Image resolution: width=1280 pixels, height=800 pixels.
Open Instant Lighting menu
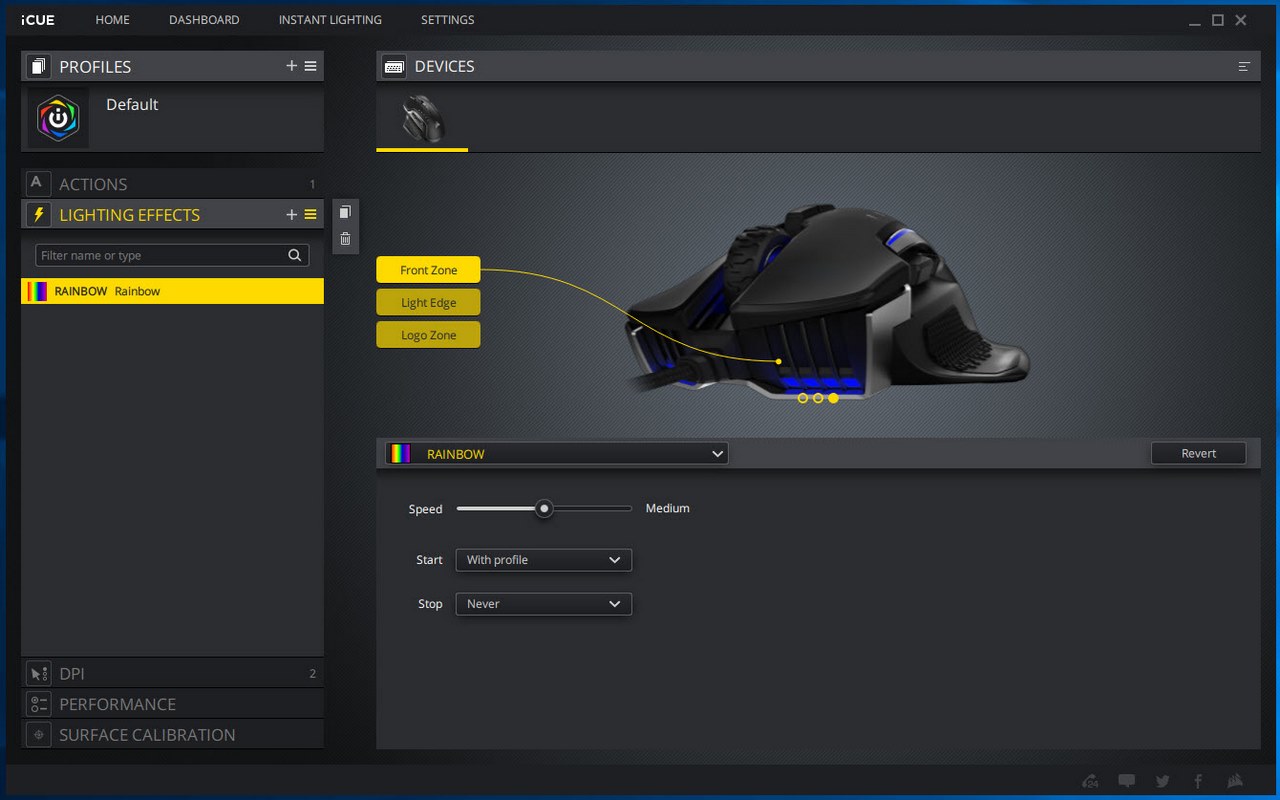coord(330,20)
